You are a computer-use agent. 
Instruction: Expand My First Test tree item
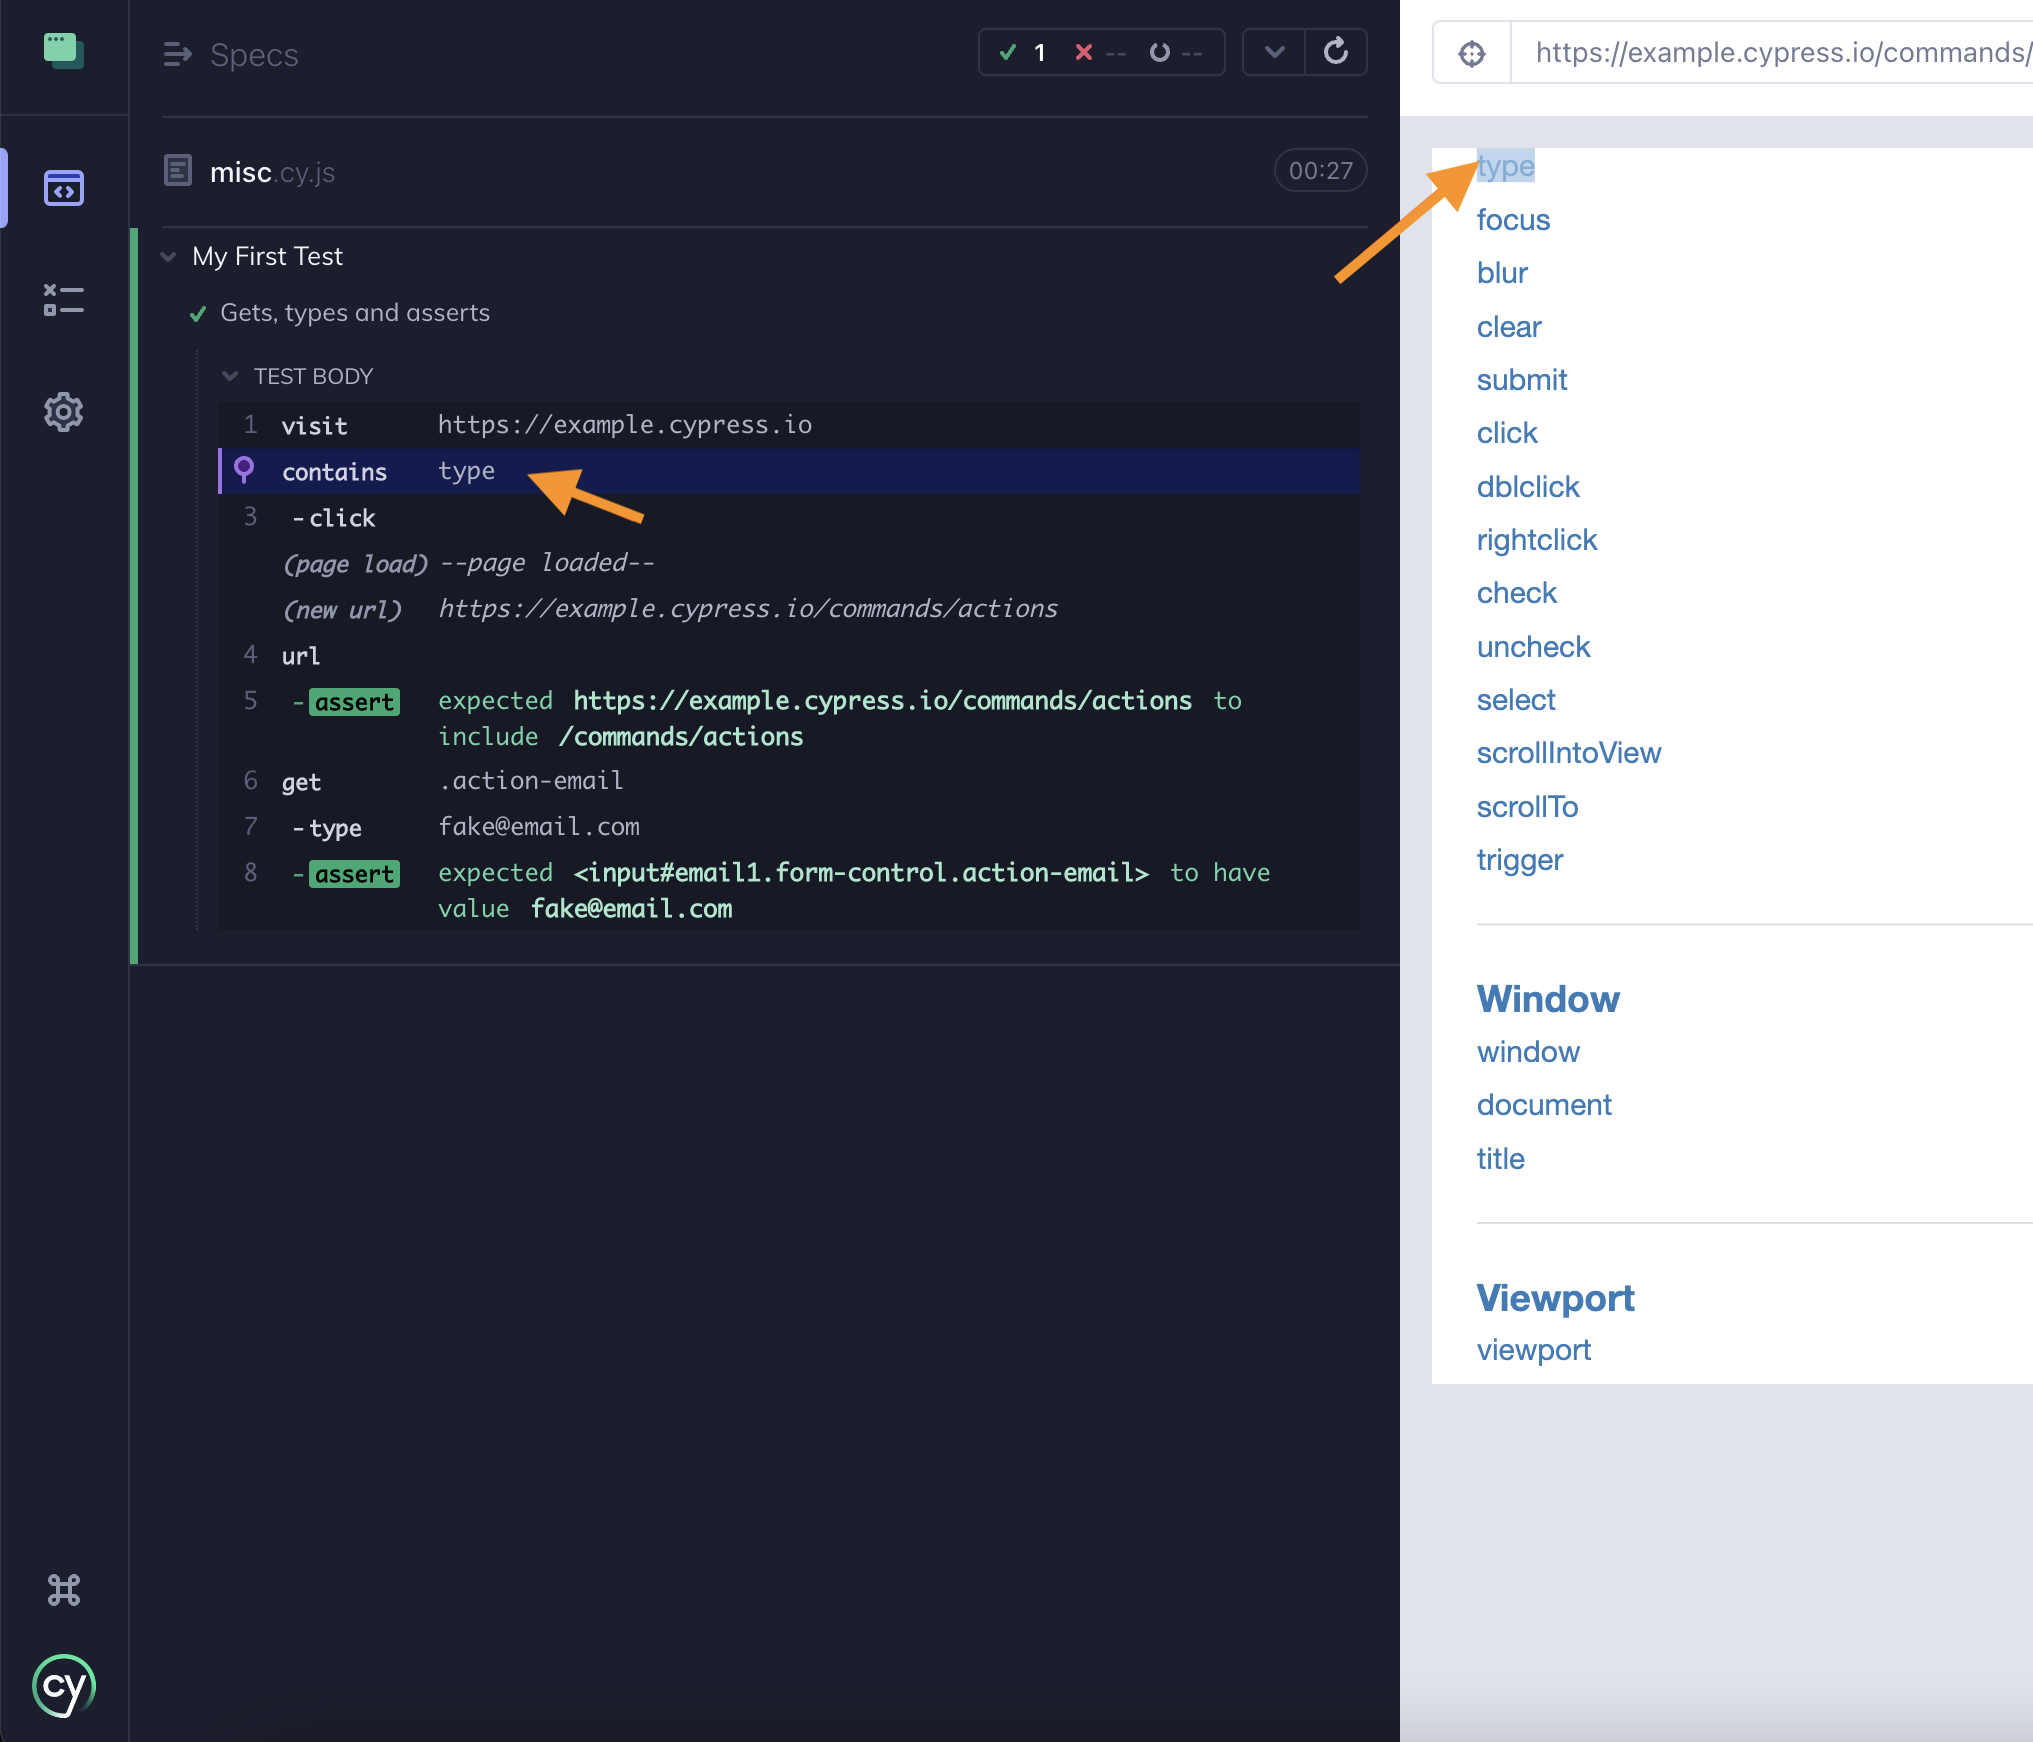click(168, 256)
